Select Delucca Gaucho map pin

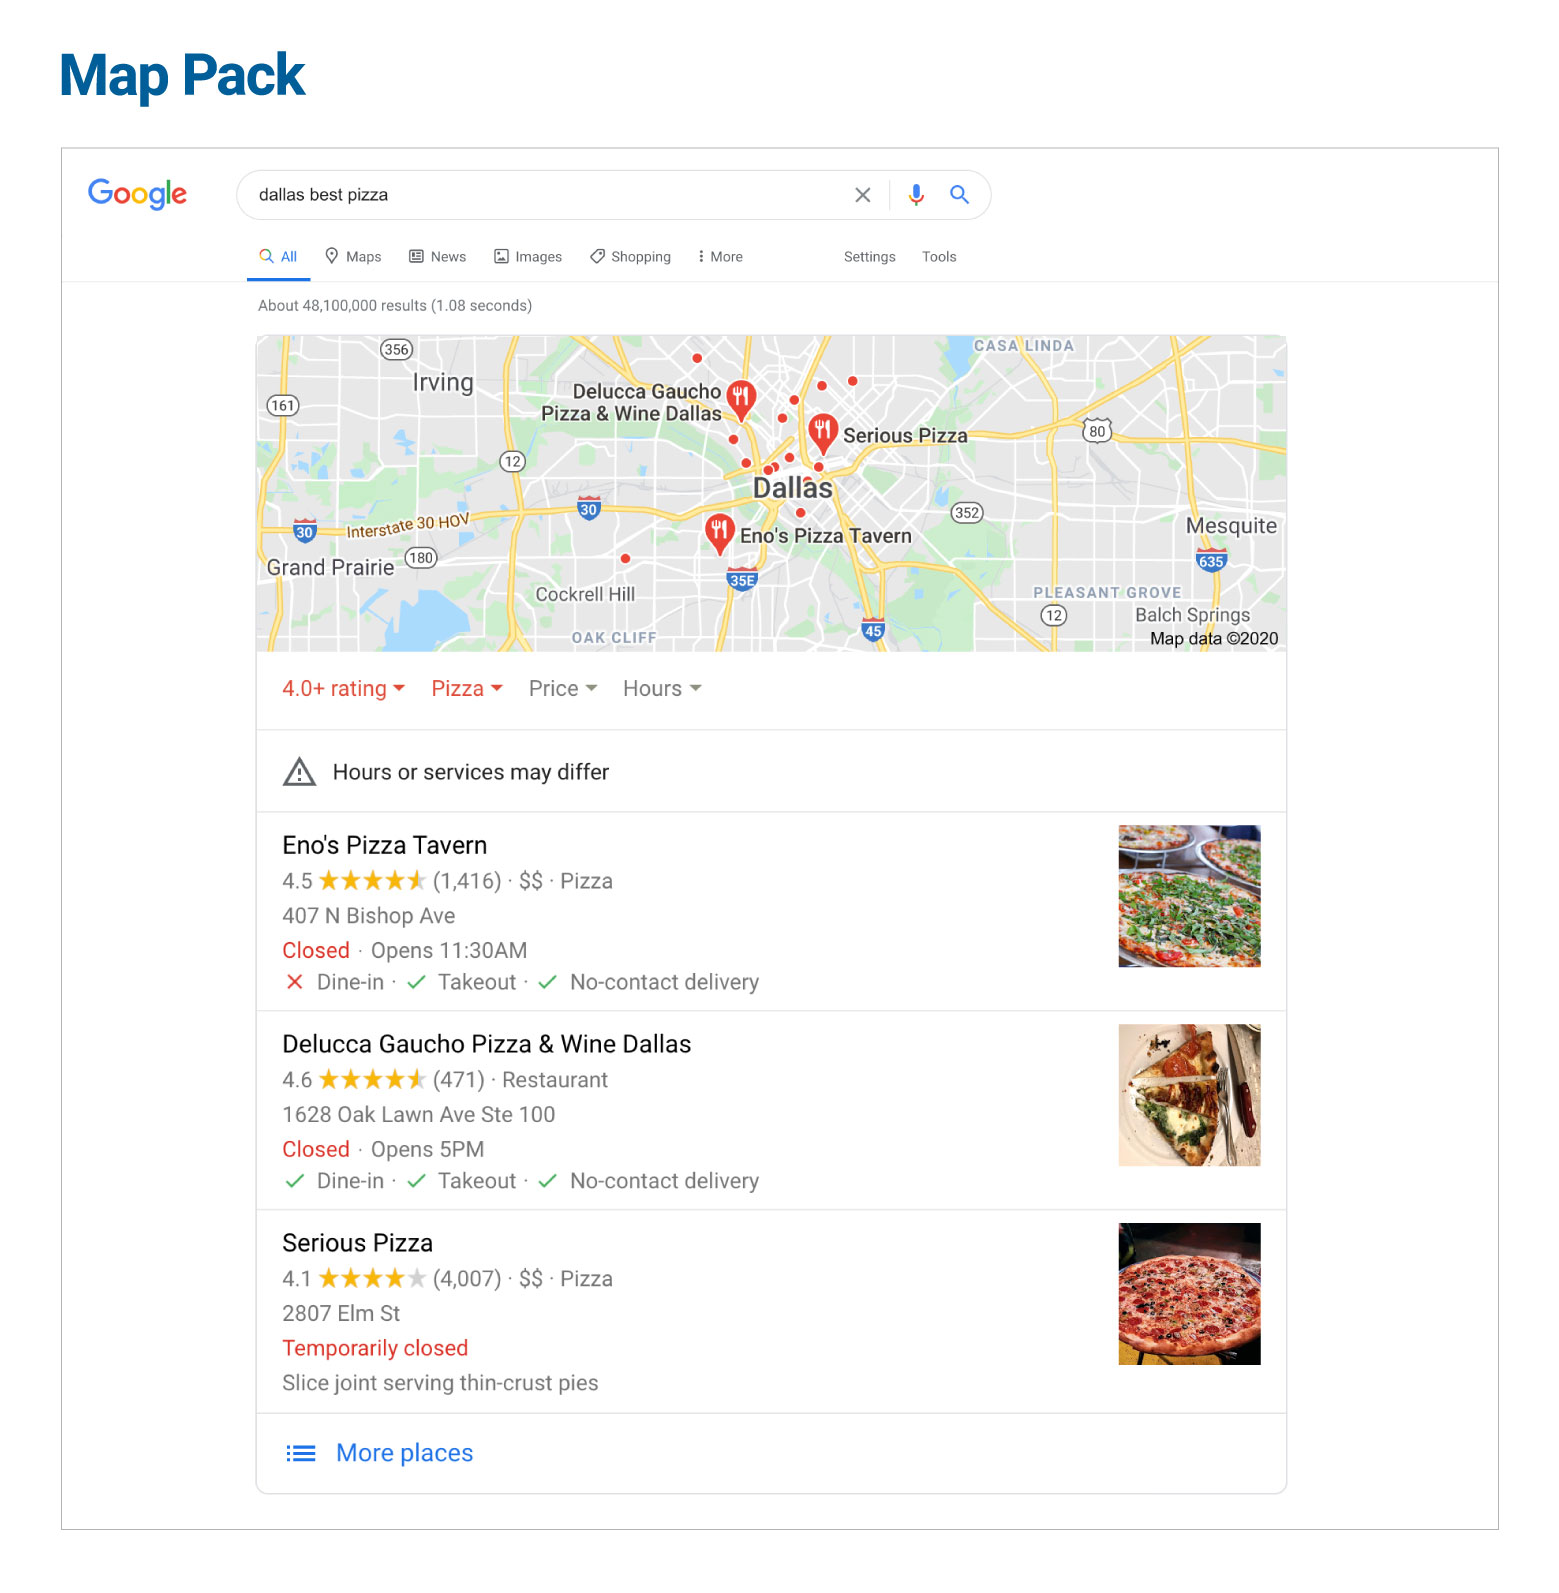741,399
